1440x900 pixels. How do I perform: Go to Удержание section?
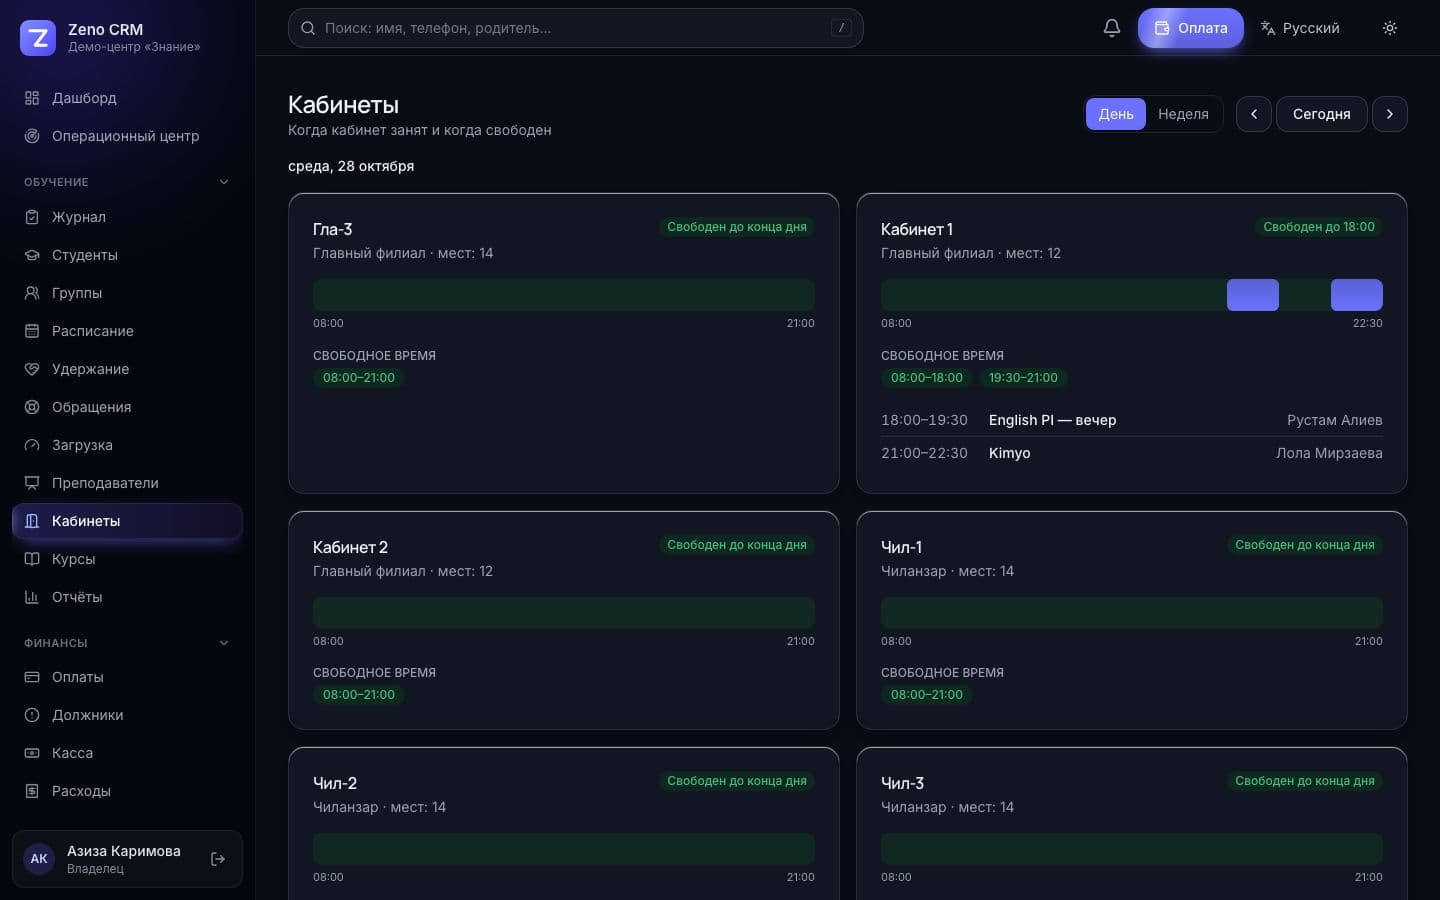127,369
